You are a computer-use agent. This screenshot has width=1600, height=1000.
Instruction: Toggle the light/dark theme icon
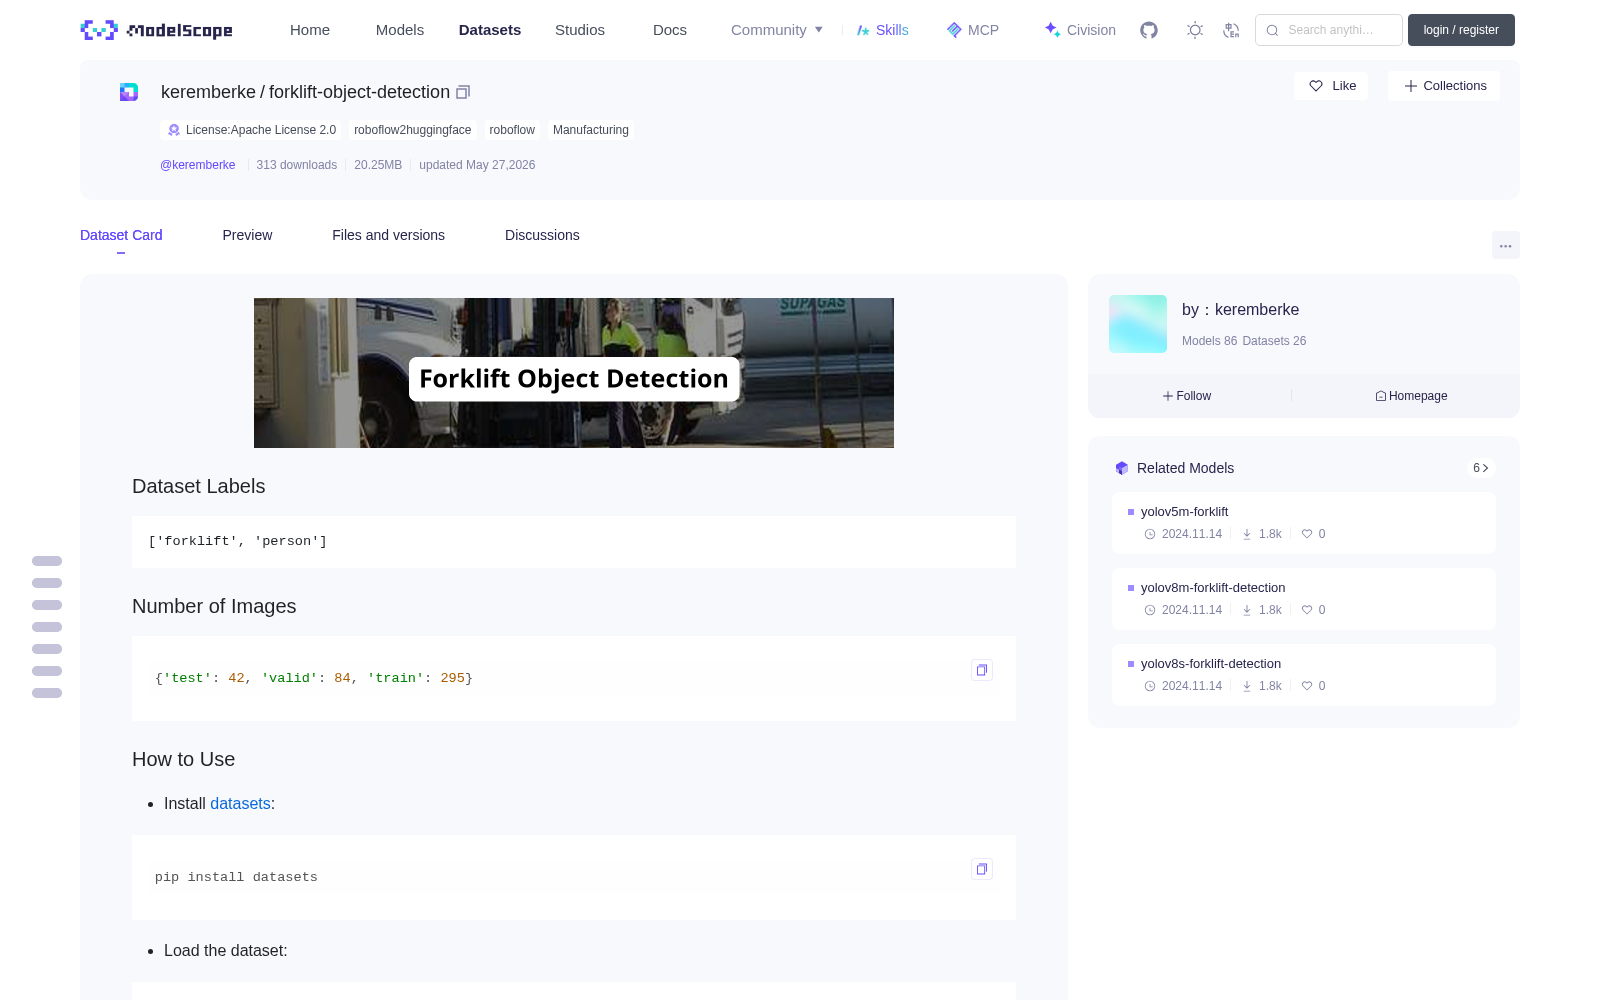pos(1195,30)
